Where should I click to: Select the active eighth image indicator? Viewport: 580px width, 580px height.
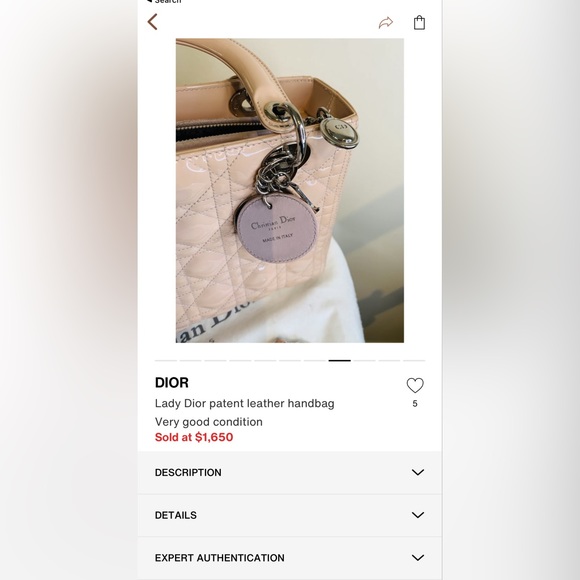[x=340, y=360]
